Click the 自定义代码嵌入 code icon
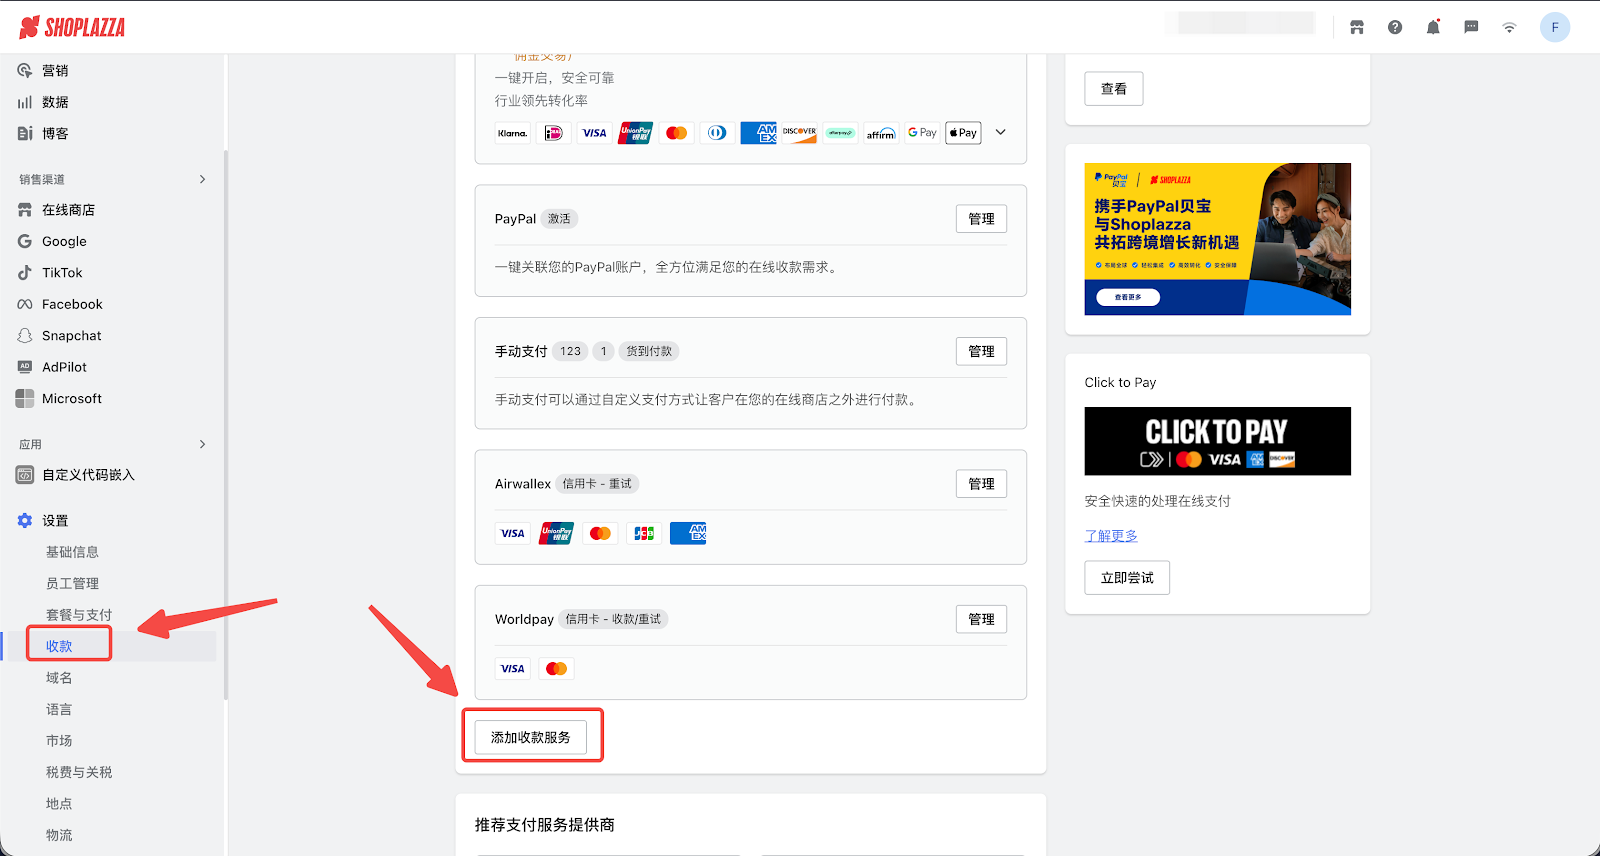Viewport: 1600px width, 856px height. point(25,475)
